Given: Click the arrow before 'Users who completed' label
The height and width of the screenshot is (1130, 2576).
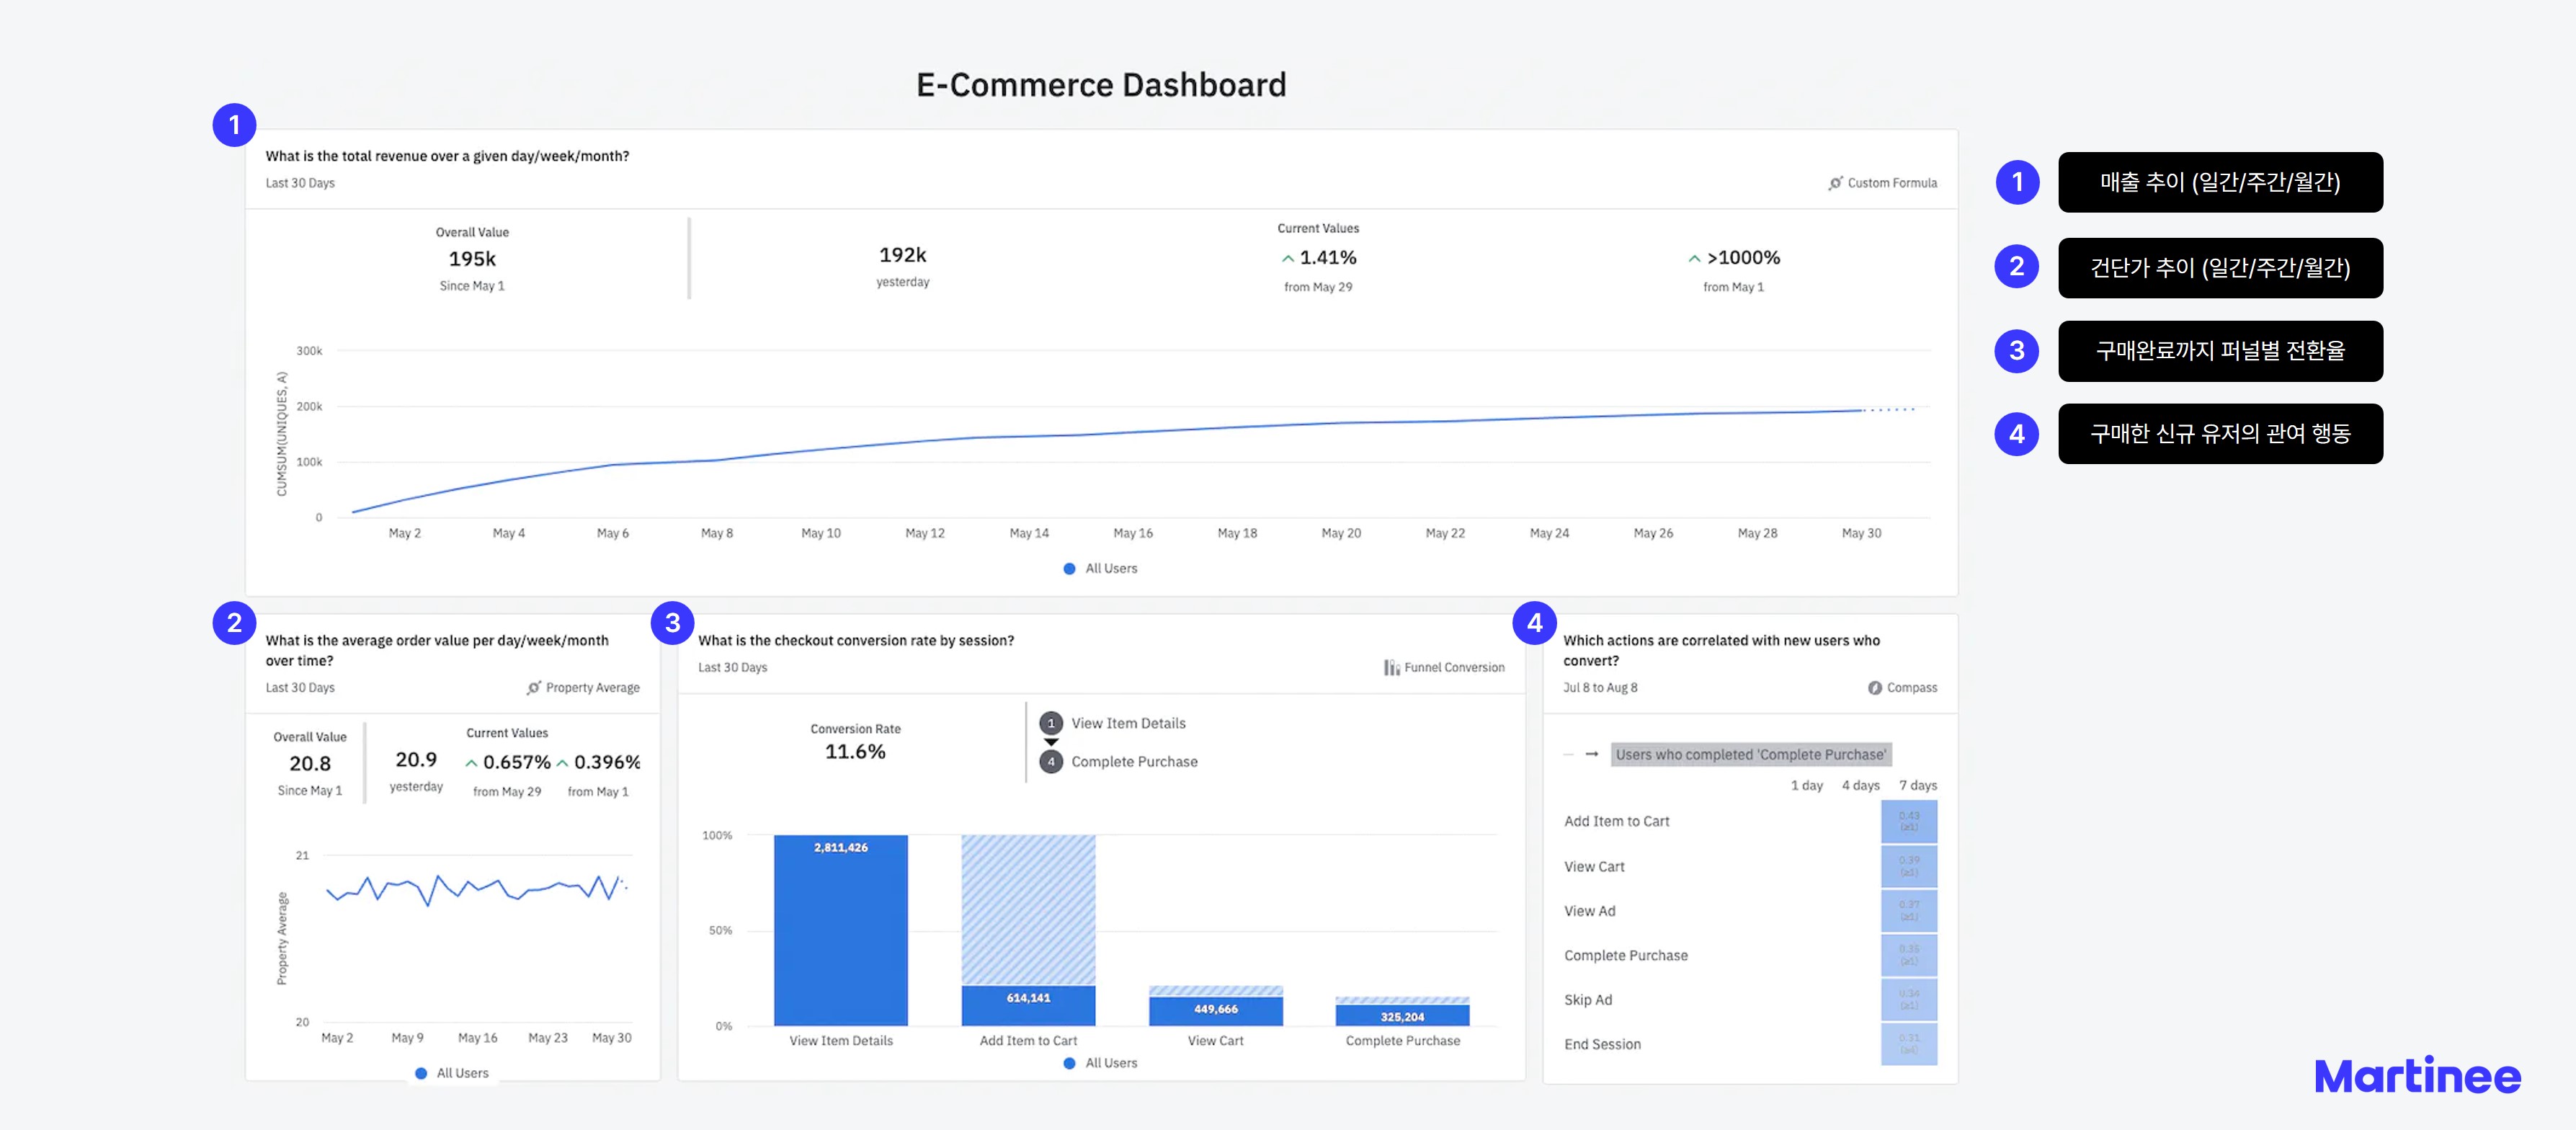Looking at the screenshot, I should tap(1591, 754).
